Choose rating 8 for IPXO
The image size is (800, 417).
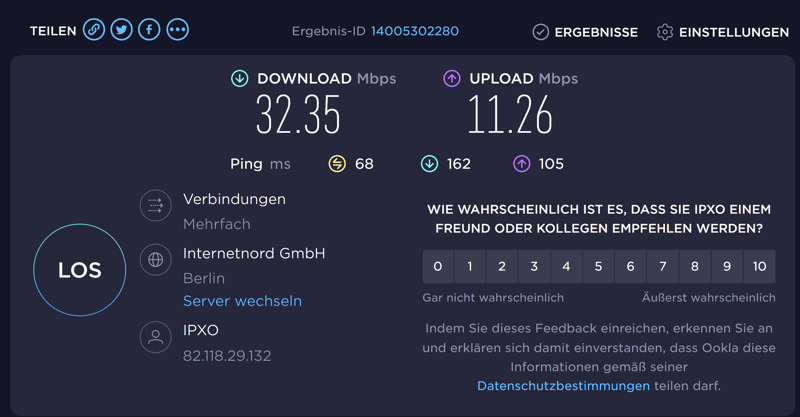click(x=694, y=266)
